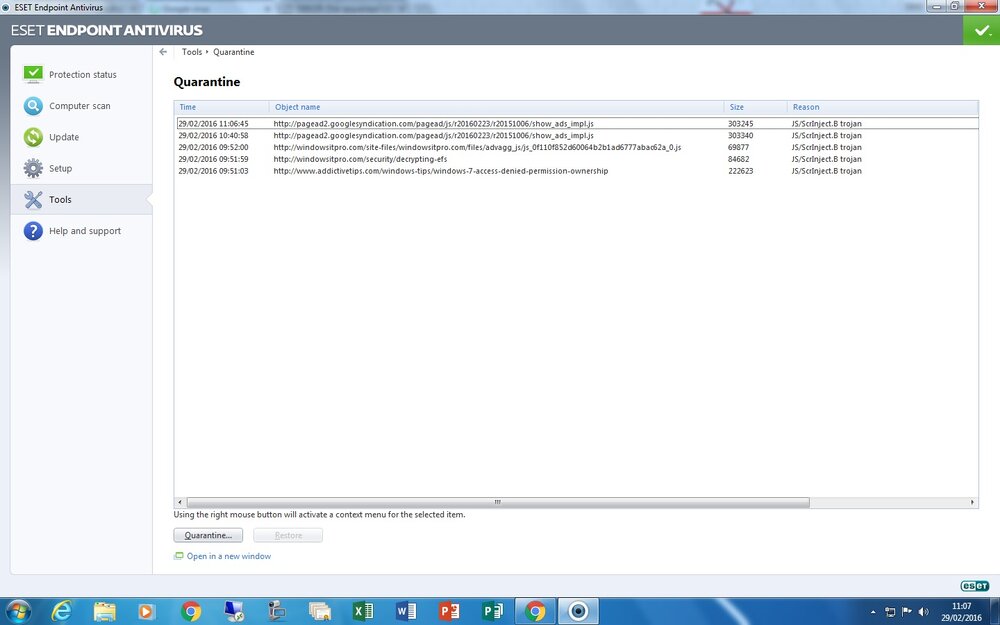
Task: Open the media player taskbar icon
Action: pyautogui.click(x=146, y=611)
